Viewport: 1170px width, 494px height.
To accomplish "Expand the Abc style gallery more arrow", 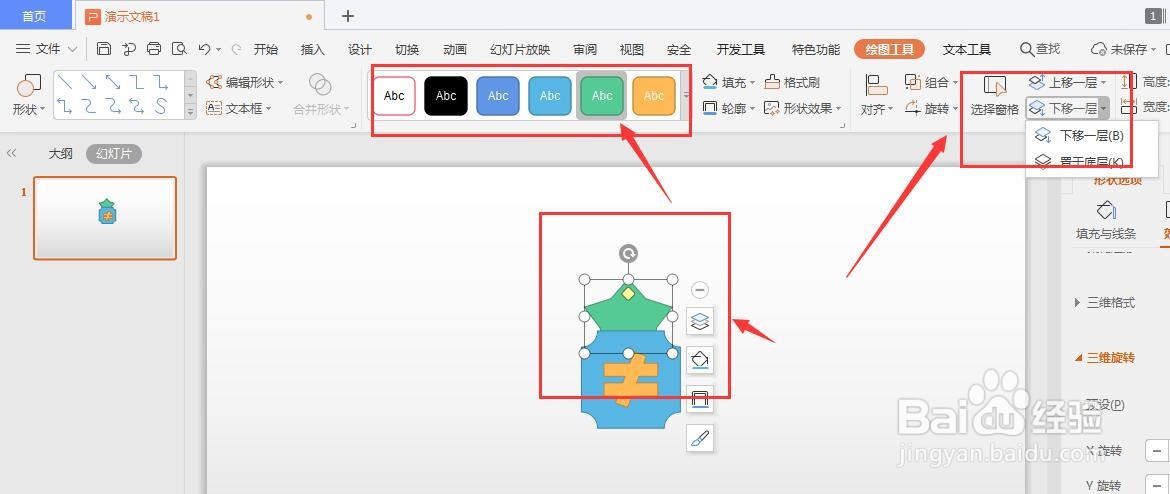I will click(x=686, y=96).
